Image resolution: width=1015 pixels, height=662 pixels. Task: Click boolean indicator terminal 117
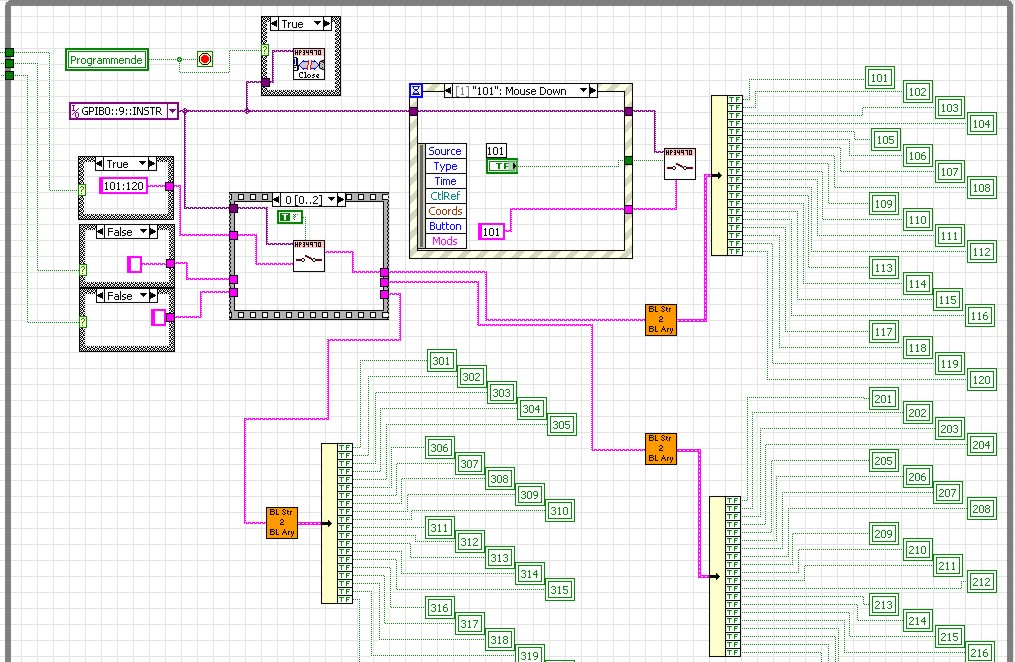coord(884,332)
